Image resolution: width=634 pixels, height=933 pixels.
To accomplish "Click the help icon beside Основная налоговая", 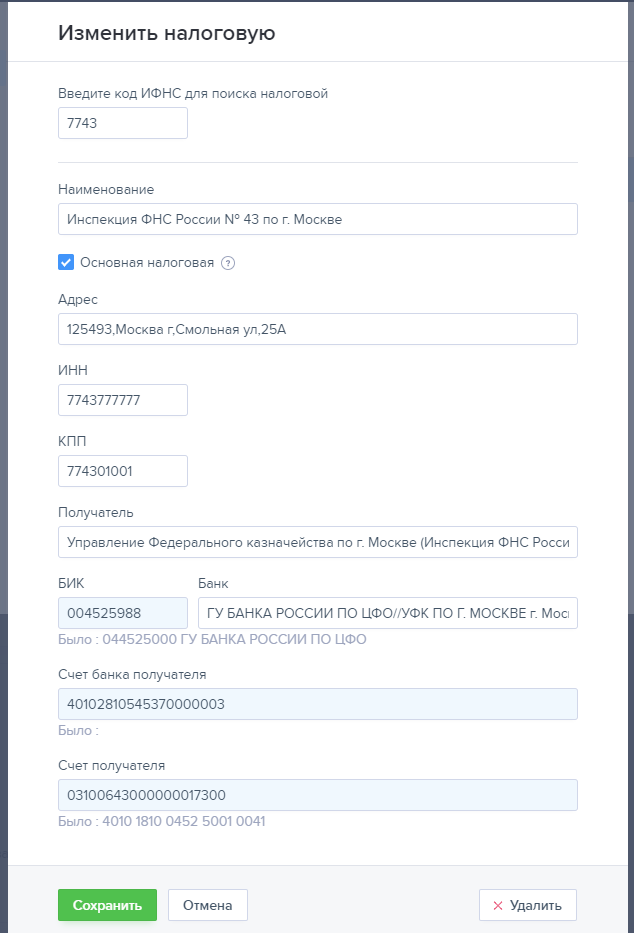I will [228, 263].
